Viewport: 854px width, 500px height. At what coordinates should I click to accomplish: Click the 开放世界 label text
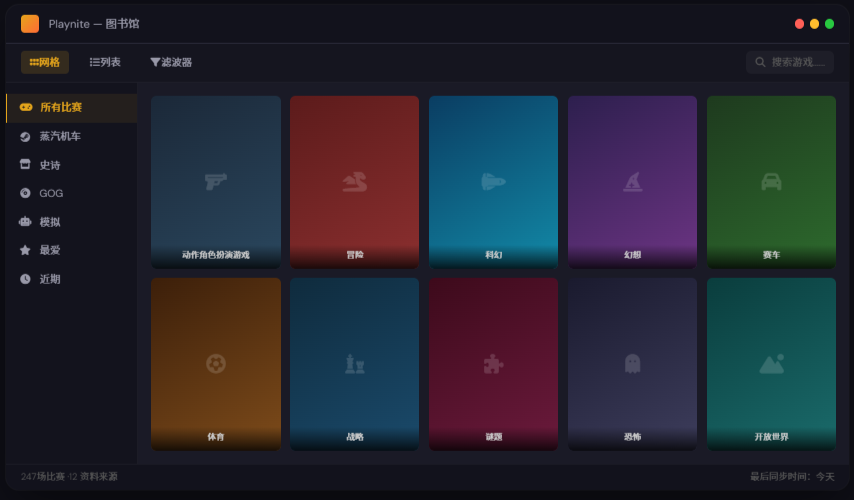point(771,436)
